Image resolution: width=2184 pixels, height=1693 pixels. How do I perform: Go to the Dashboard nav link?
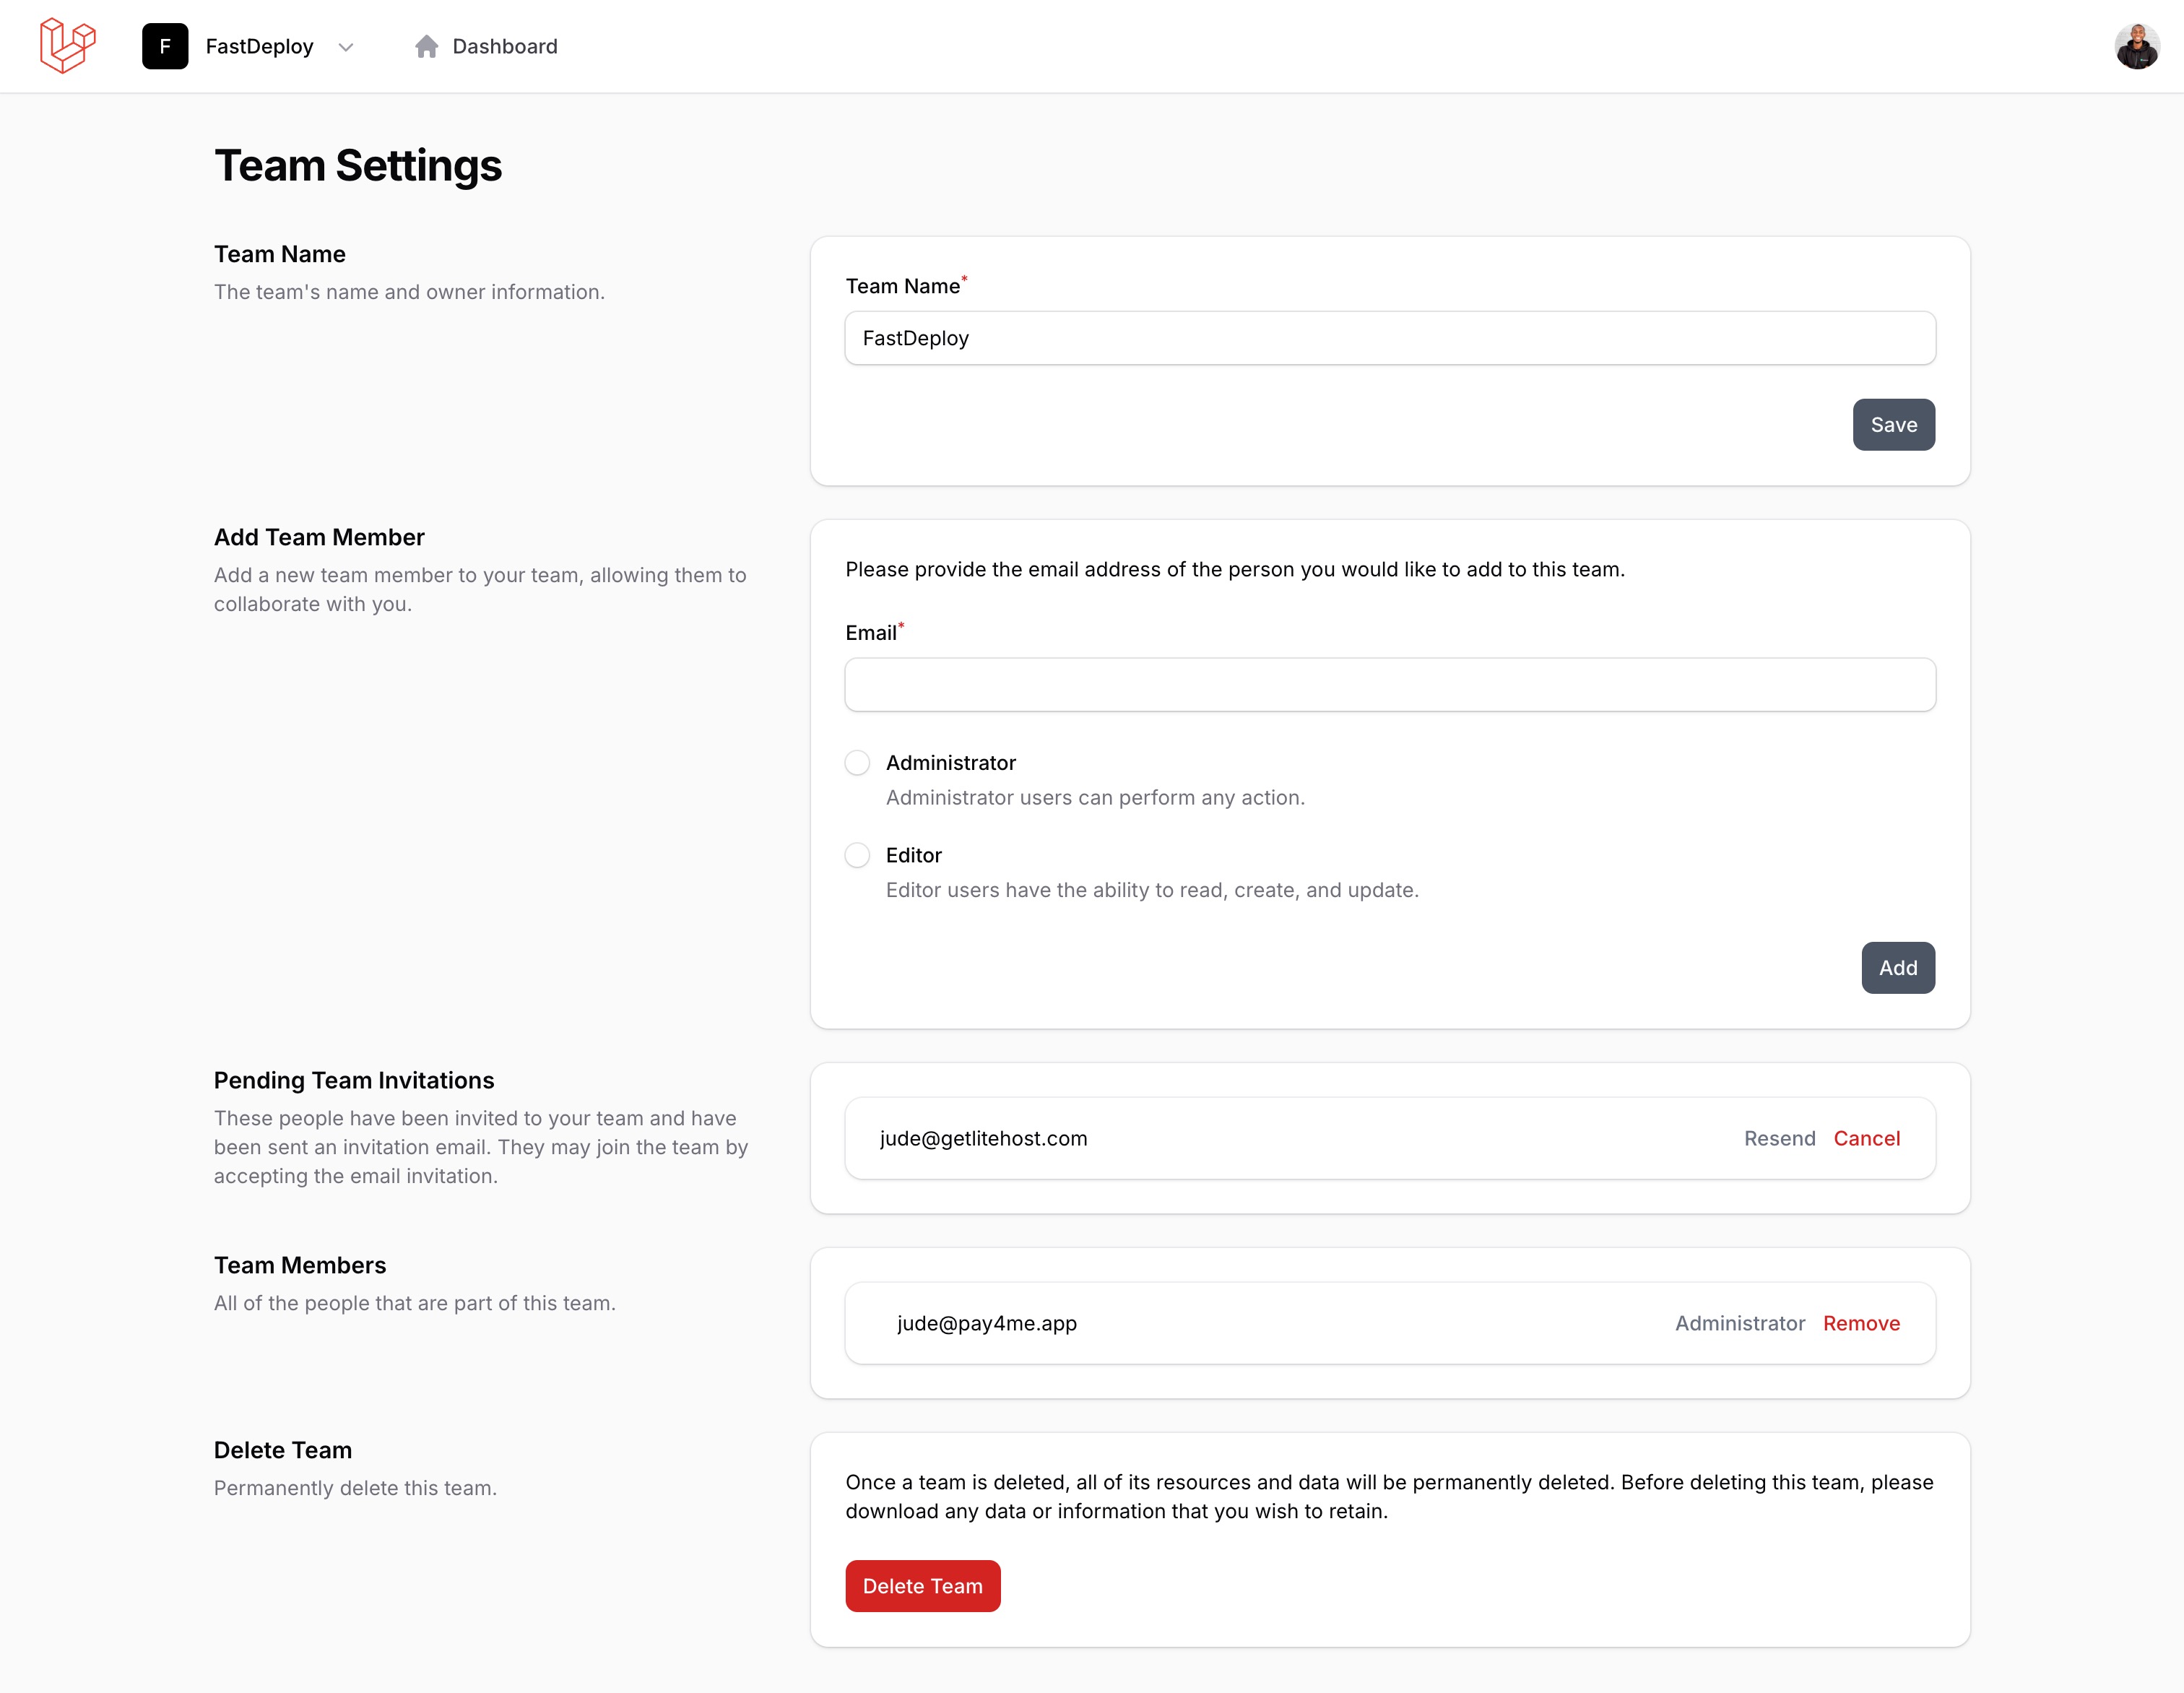(x=504, y=46)
